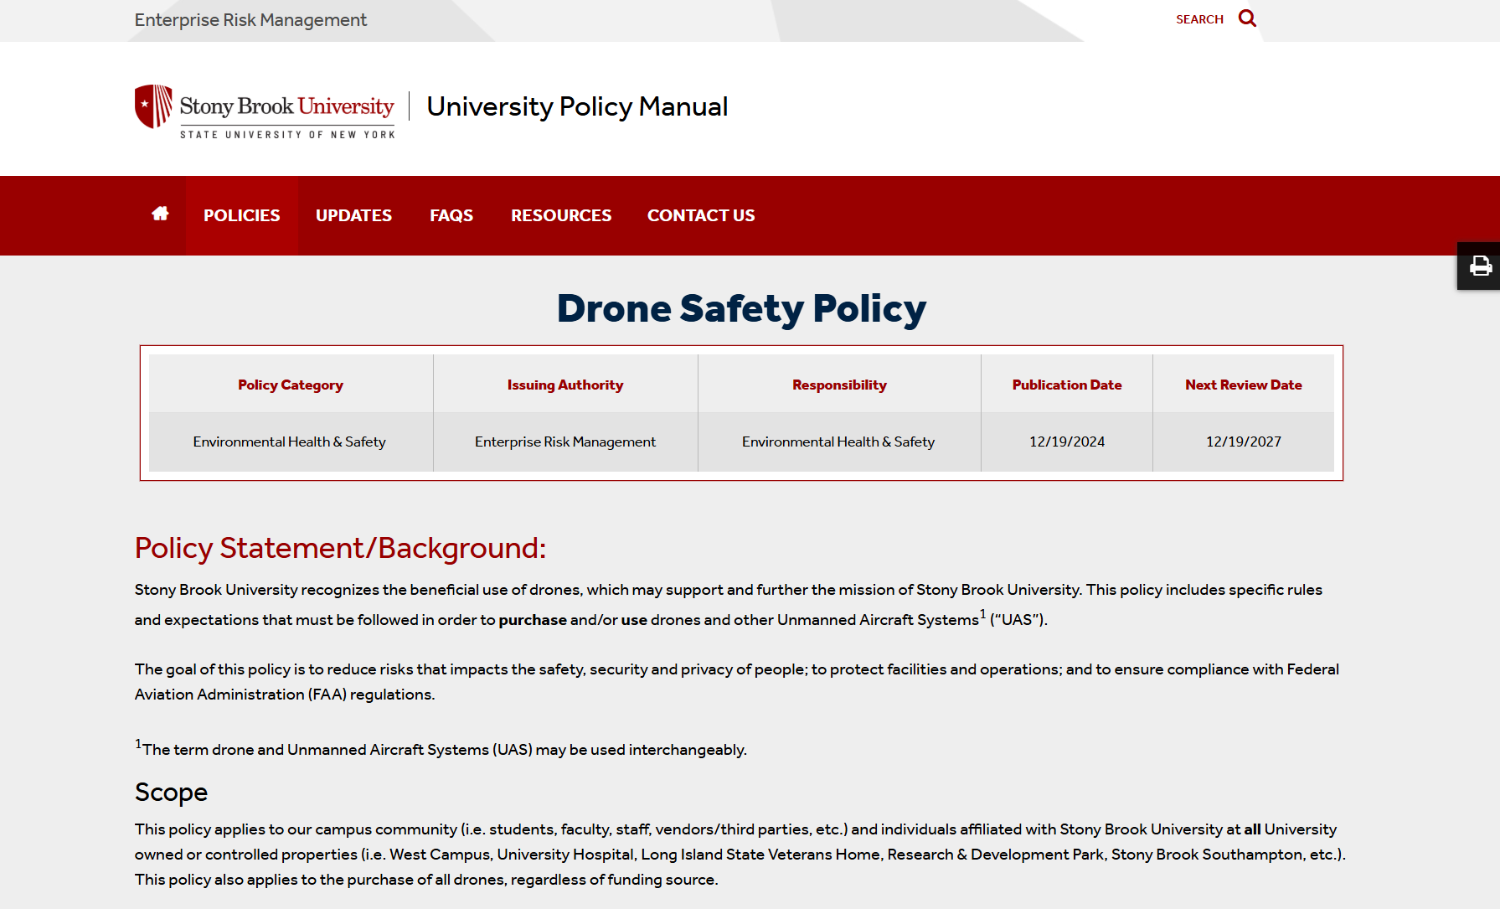The height and width of the screenshot is (909, 1500).
Task: Click the University Policy Manual heading
Action: tap(578, 107)
